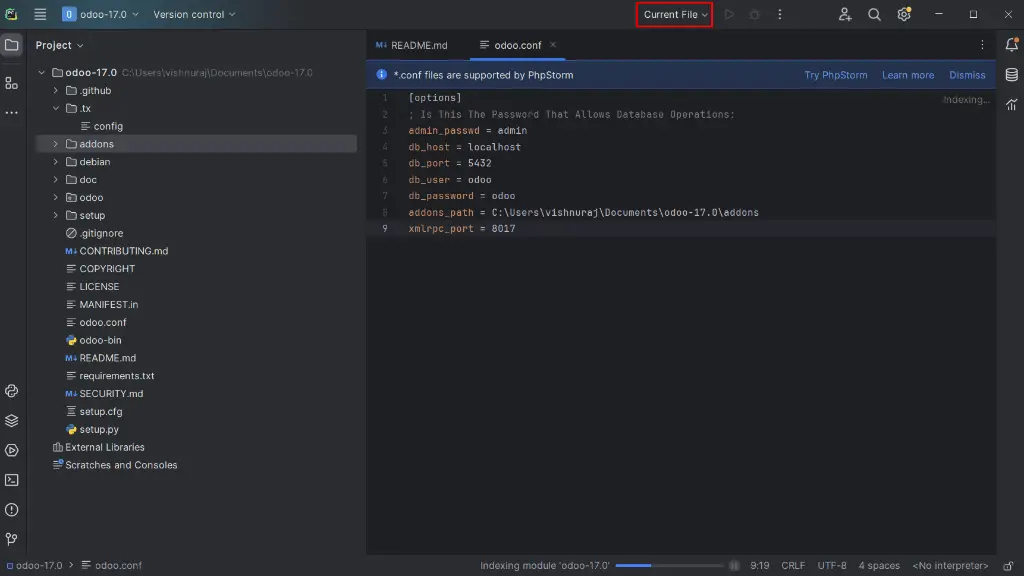The height and width of the screenshot is (576, 1024).
Task: Open the Python Packages tool window
Action: coord(12,421)
